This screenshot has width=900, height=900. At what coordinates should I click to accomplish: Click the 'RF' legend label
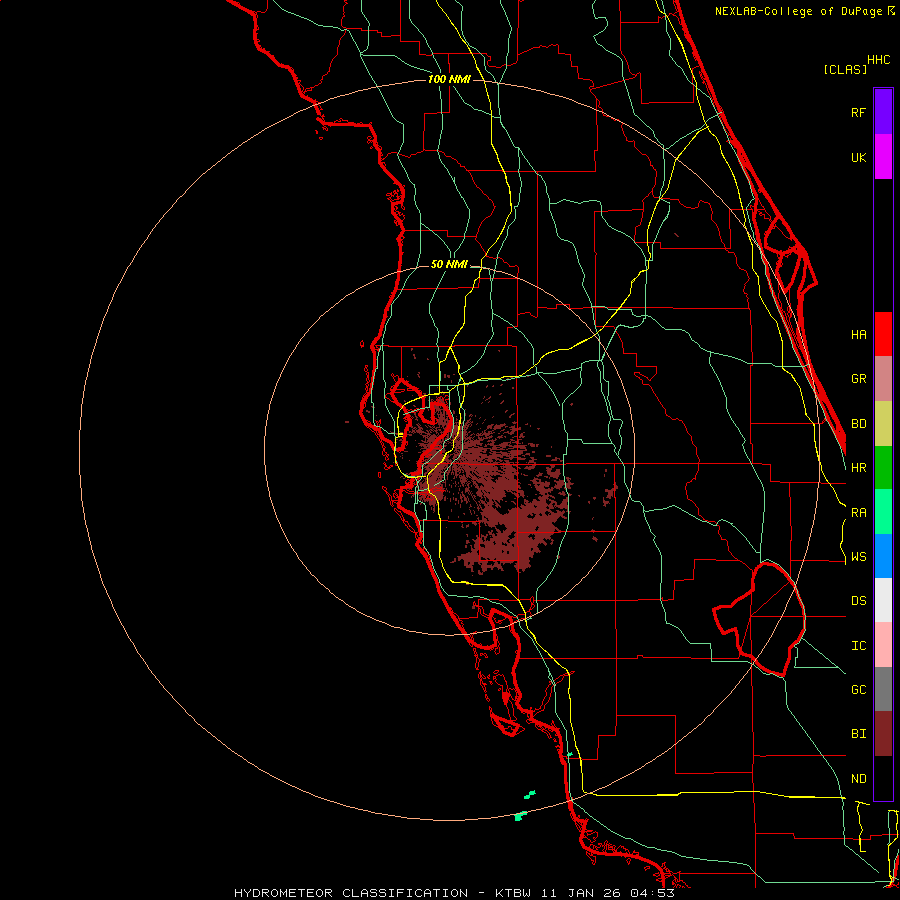pyautogui.click(x=858, y=112)
